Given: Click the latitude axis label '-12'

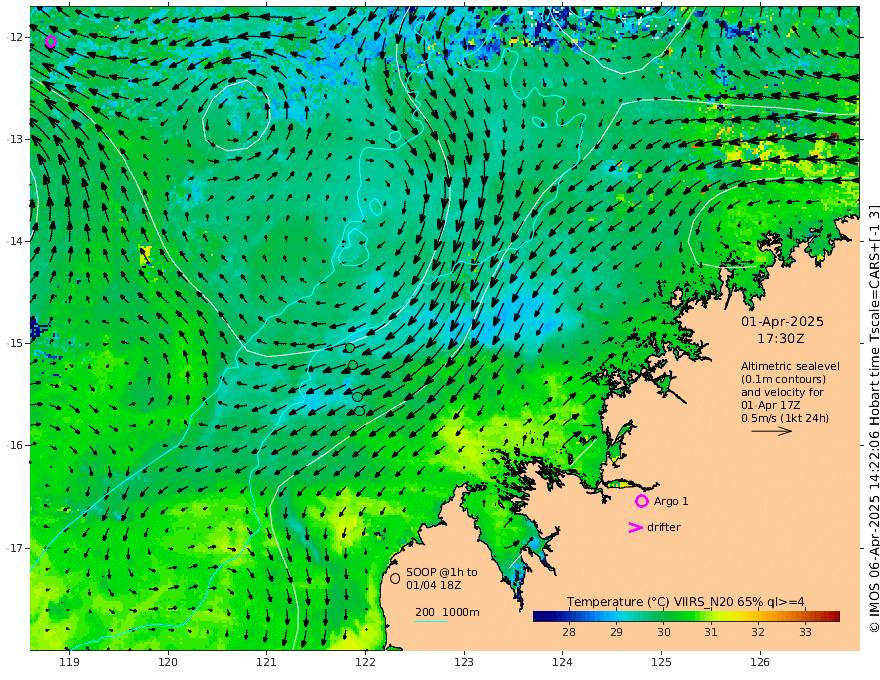Looking at the screenshot, I should tap(16, 37).
